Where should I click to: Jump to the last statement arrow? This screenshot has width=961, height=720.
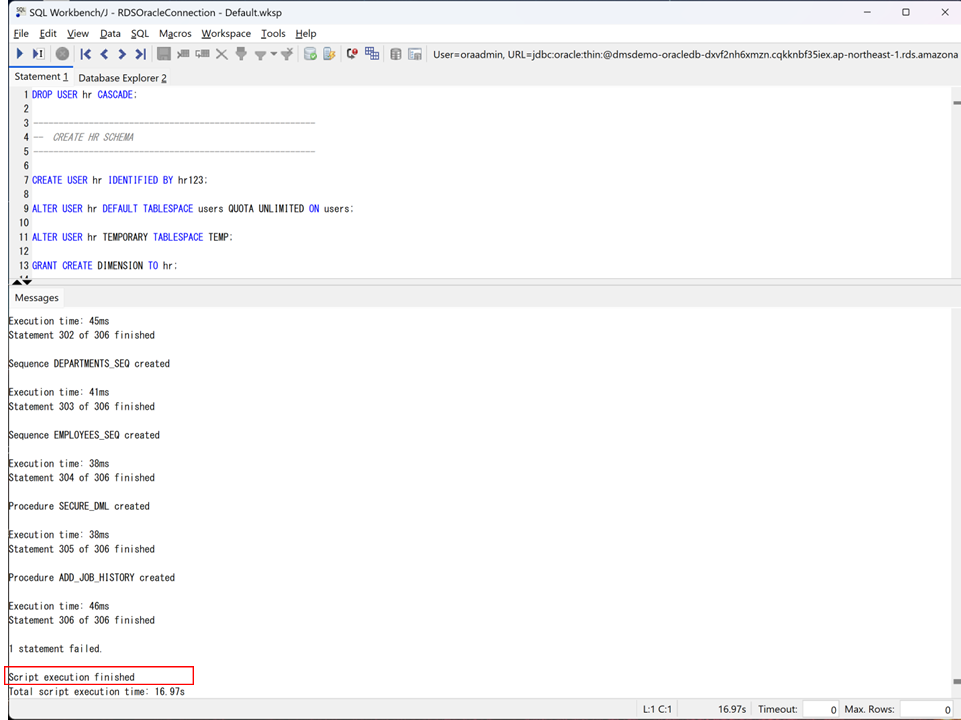tap(140, 54)
